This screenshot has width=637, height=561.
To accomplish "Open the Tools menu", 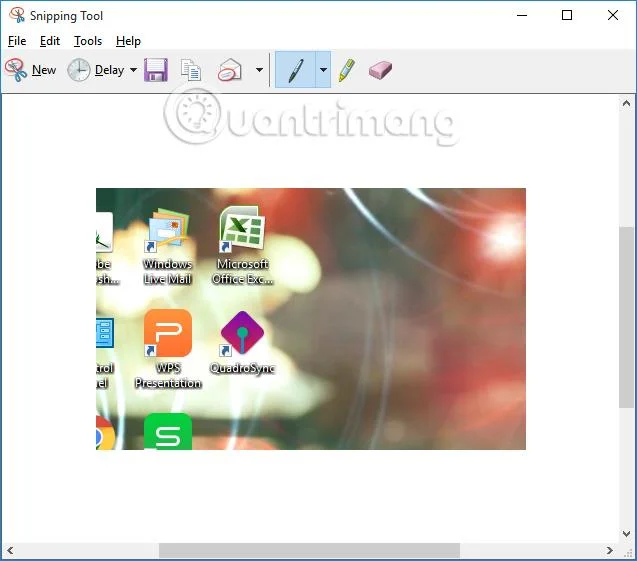I will tap(88, 41).
